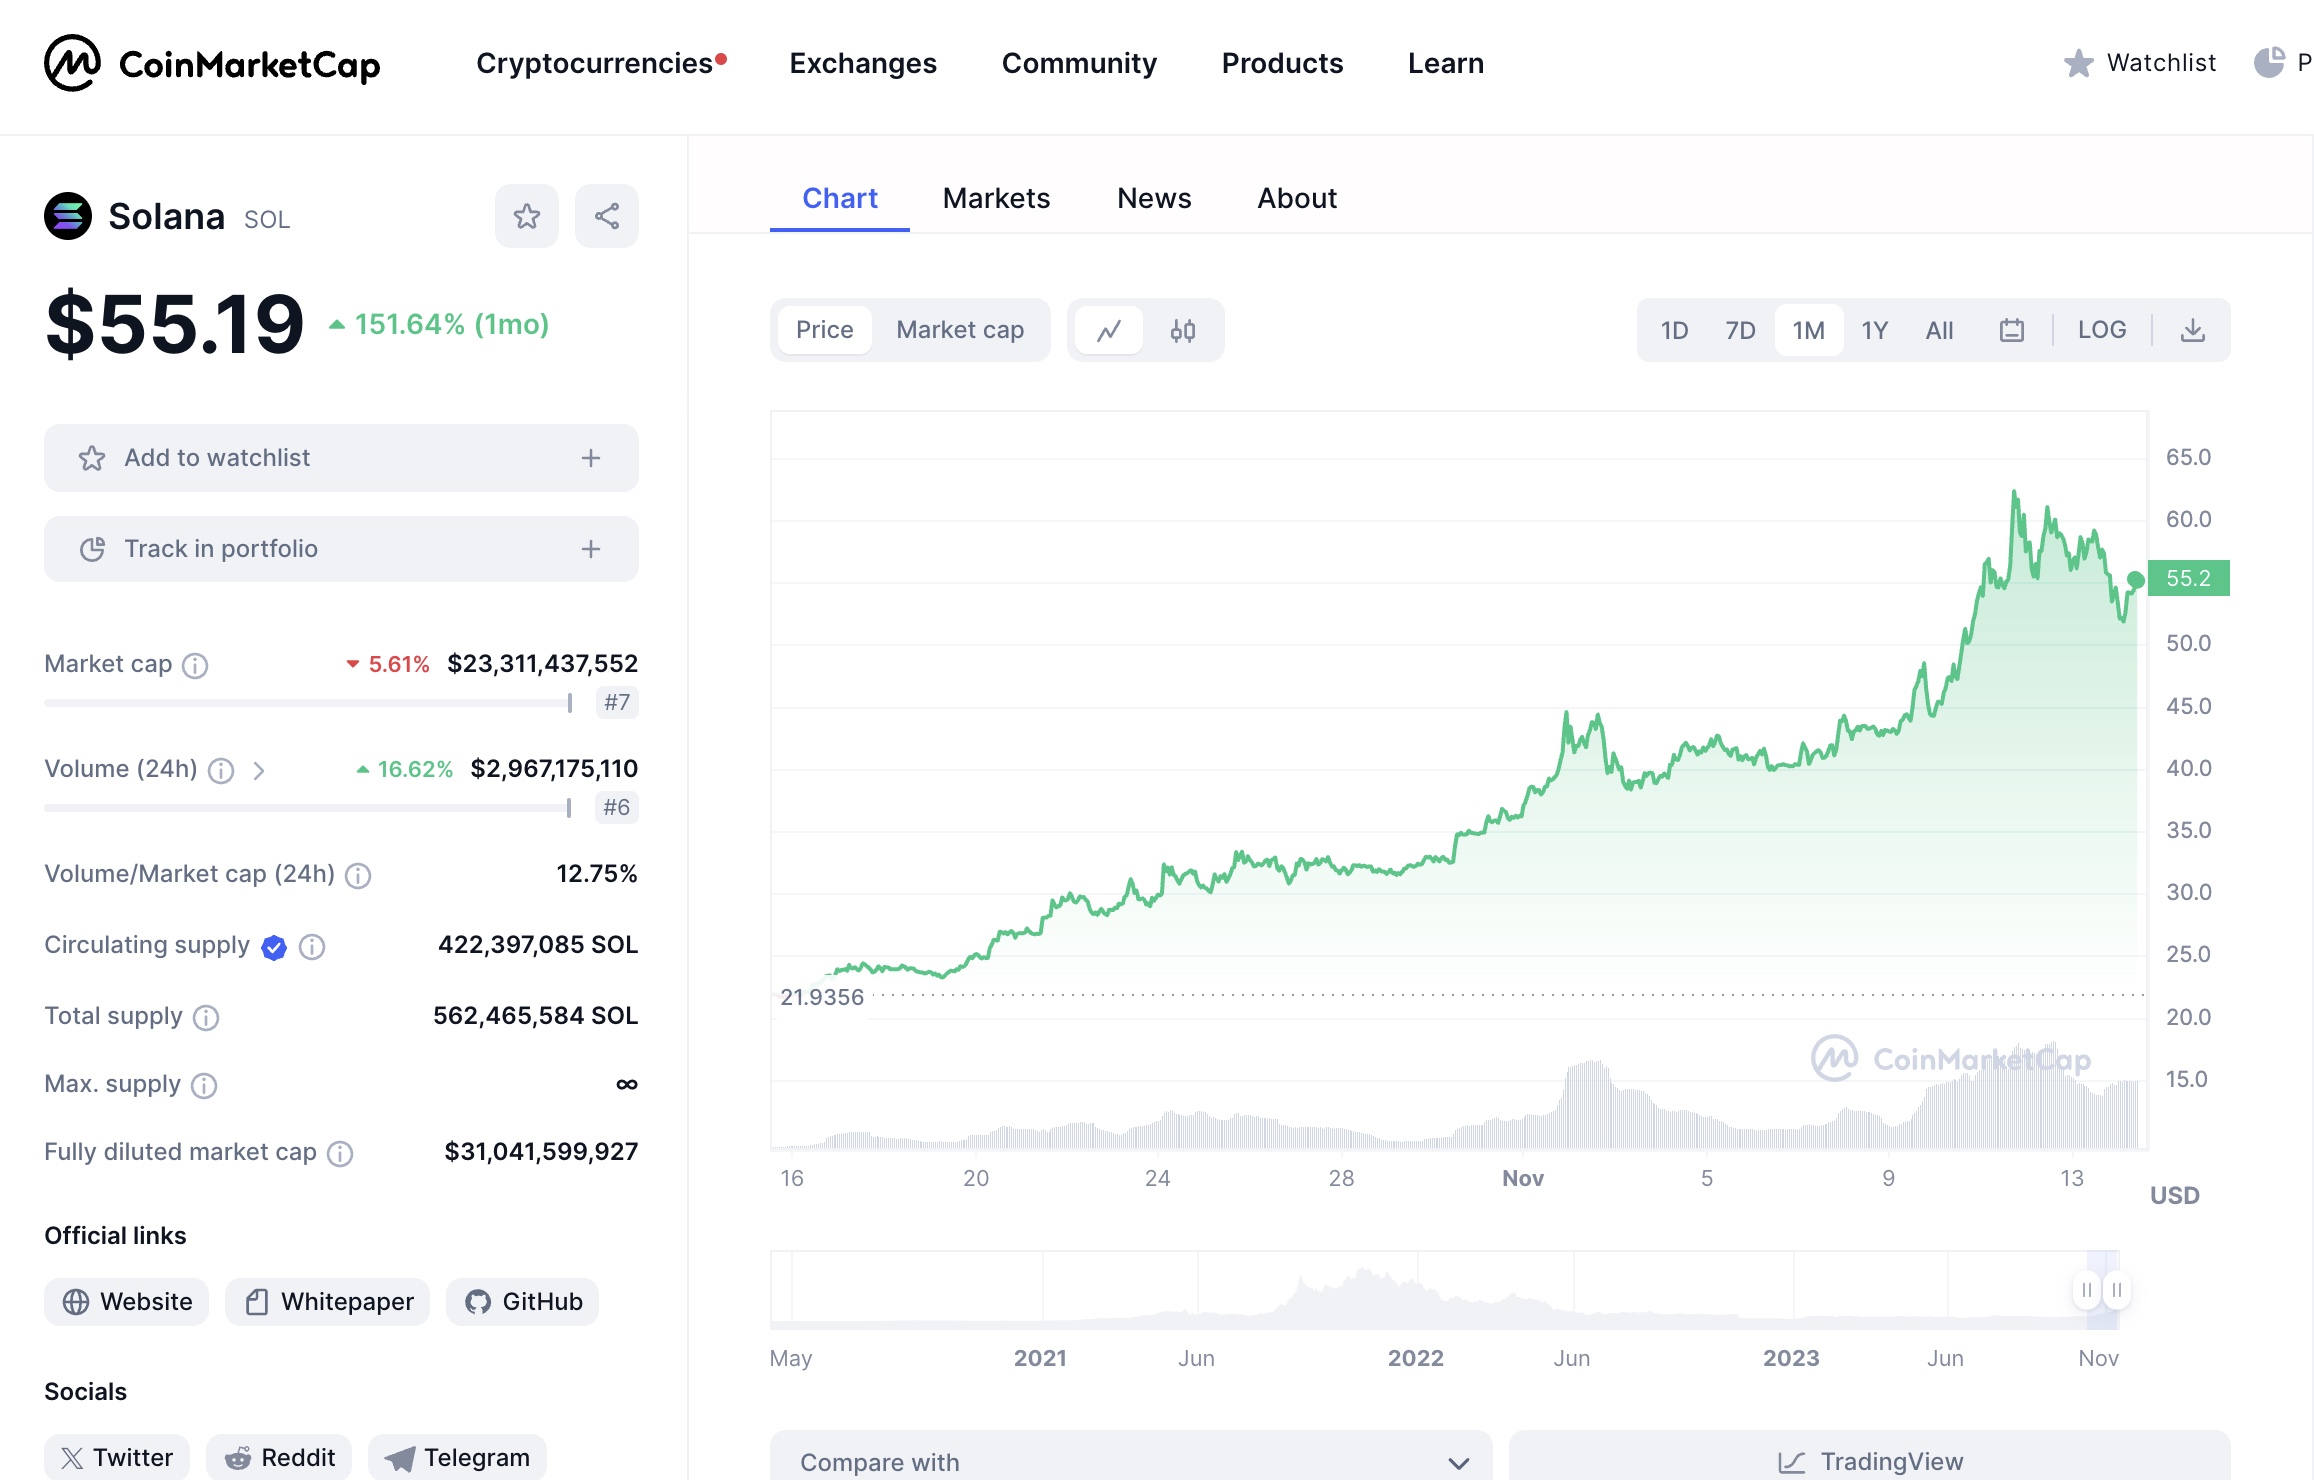Click the left handle of timeline range slider
The width and height of the screenshot is (2314, 1480).
click(2086, 1290)
